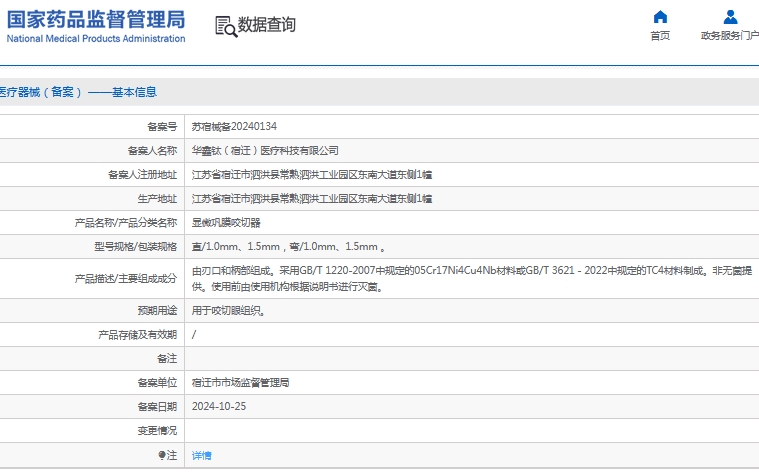Select the filing date 2024-10-25

point(219,407)
